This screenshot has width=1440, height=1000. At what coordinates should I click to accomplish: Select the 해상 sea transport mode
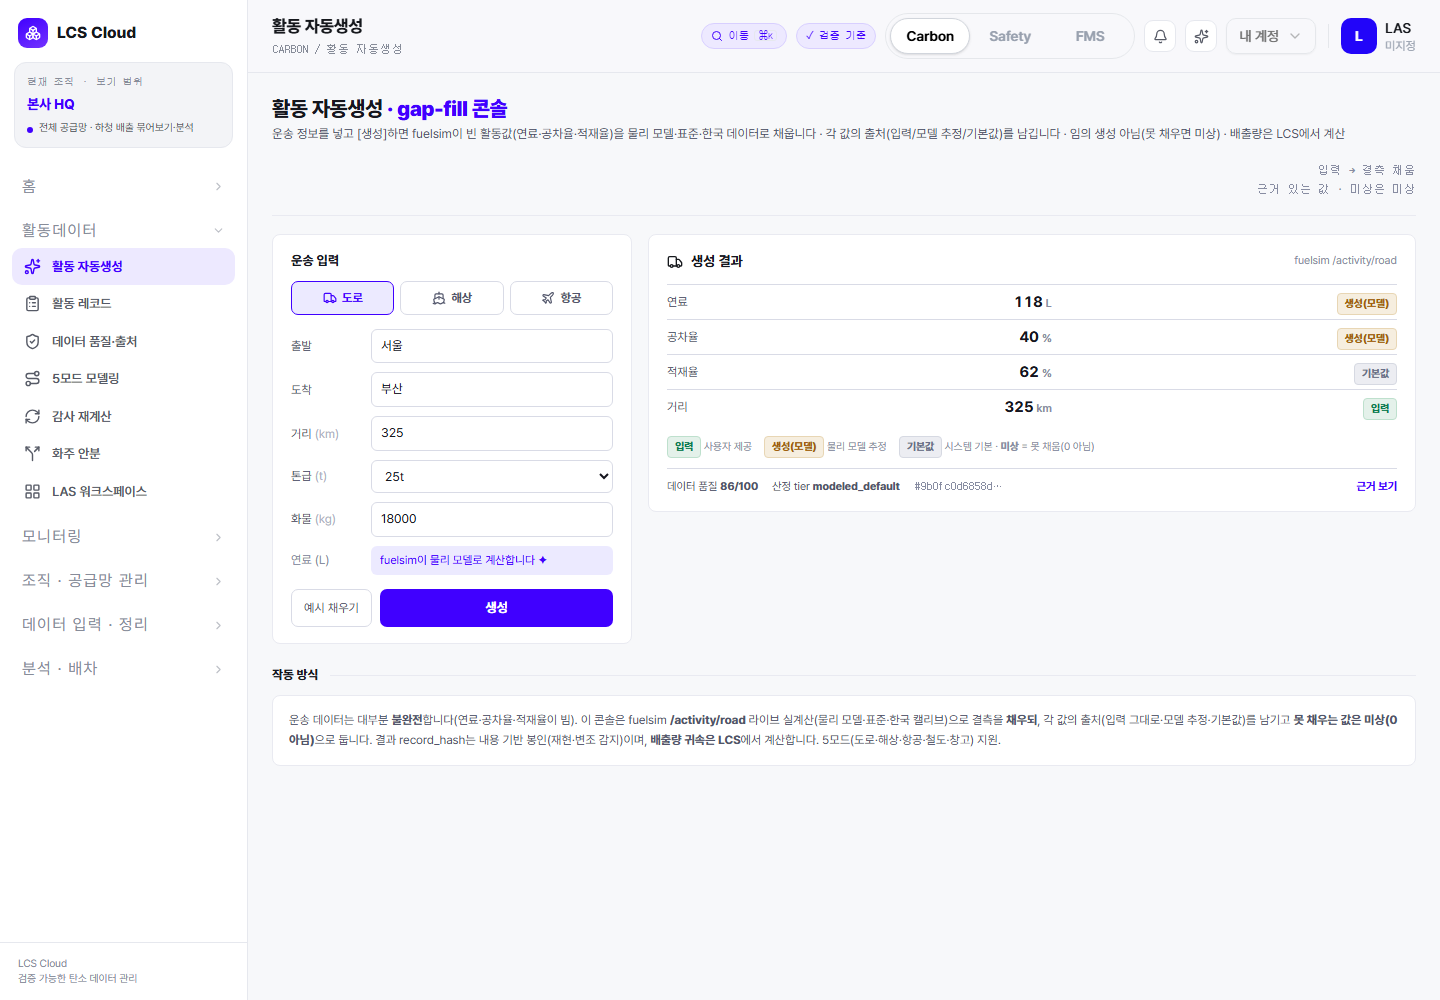pos(452,298)
